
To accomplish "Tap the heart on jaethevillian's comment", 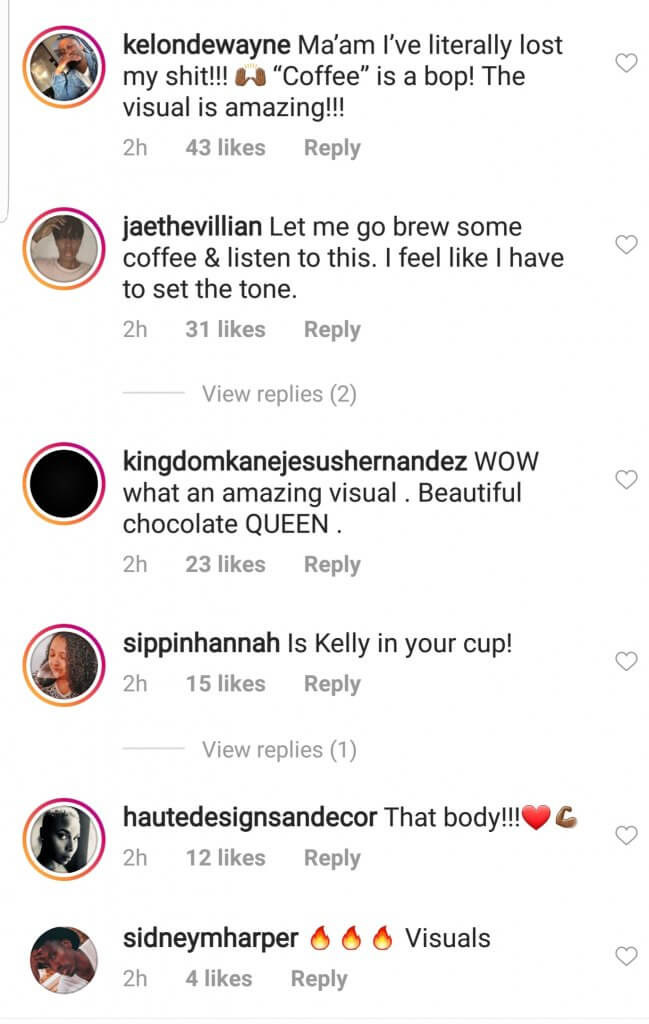I will [626, 245].
